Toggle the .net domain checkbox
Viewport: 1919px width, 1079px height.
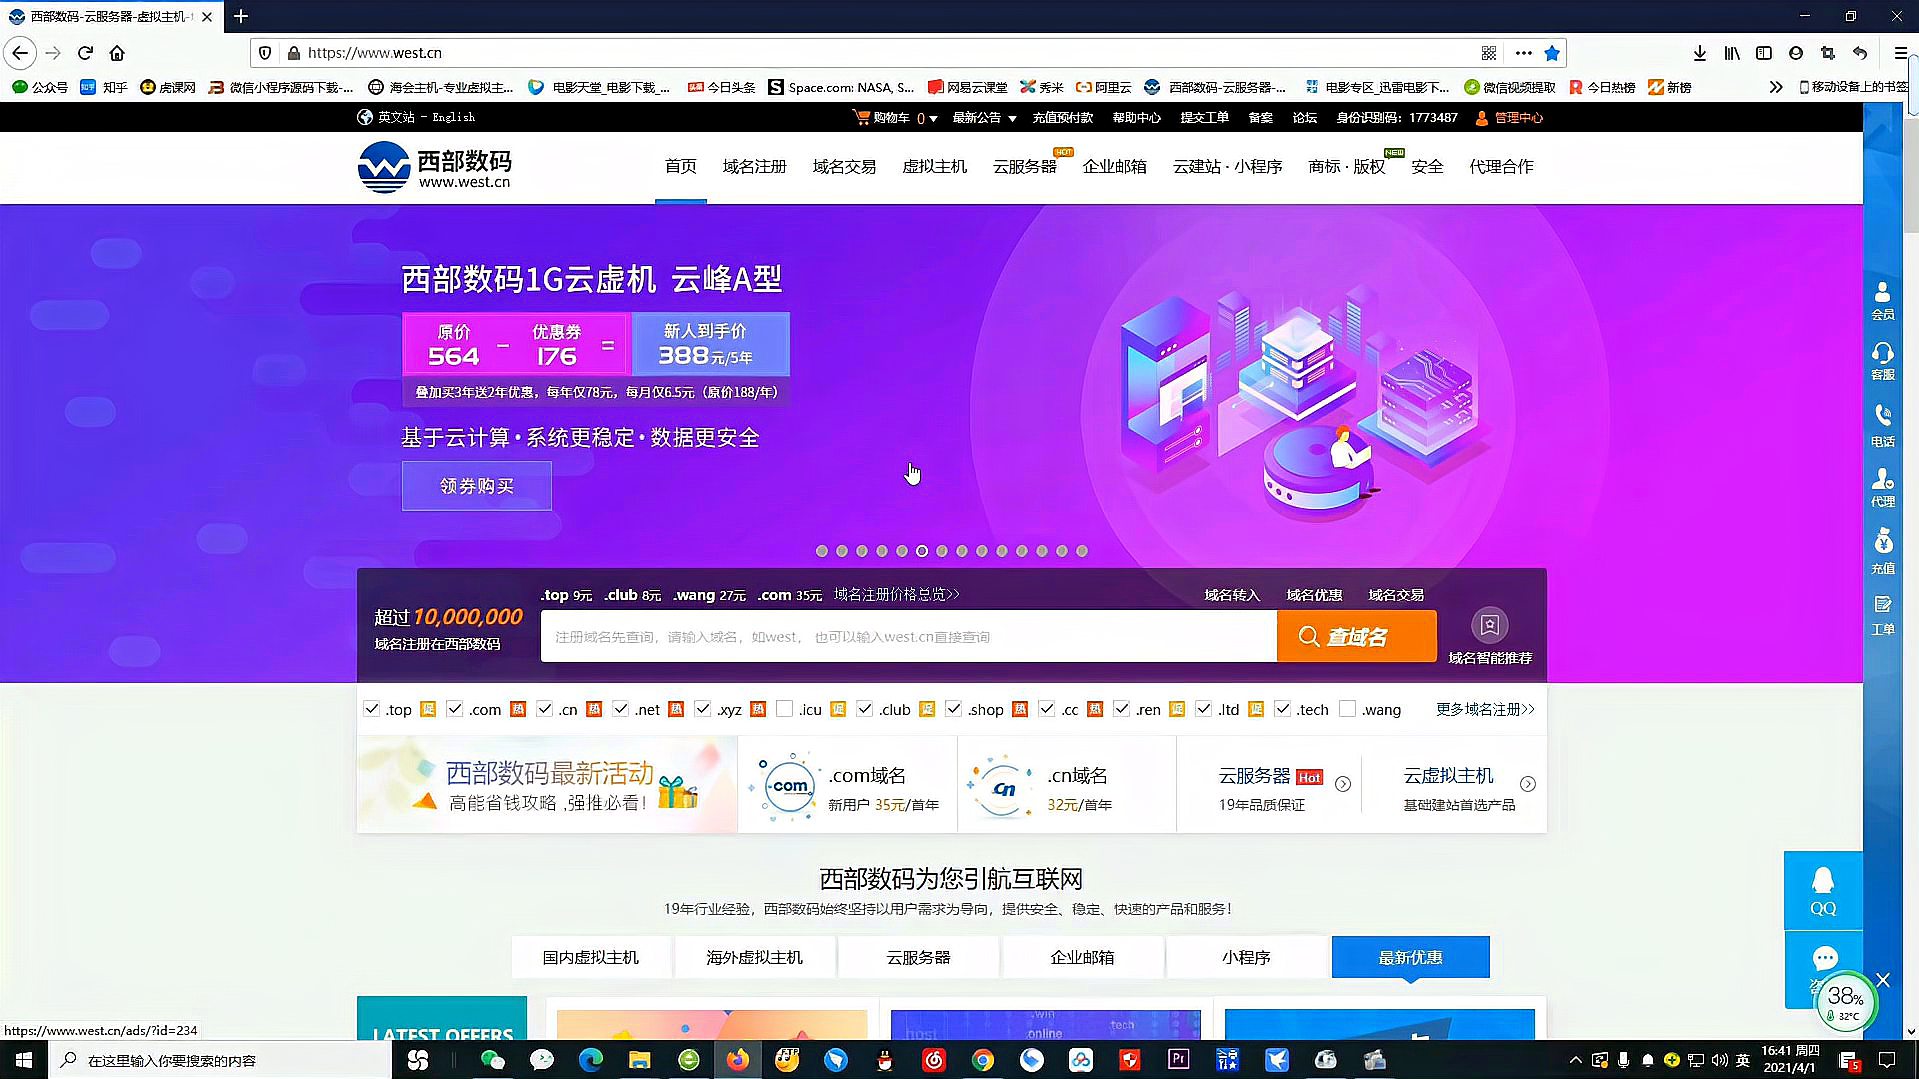click(x=620, y=709)
